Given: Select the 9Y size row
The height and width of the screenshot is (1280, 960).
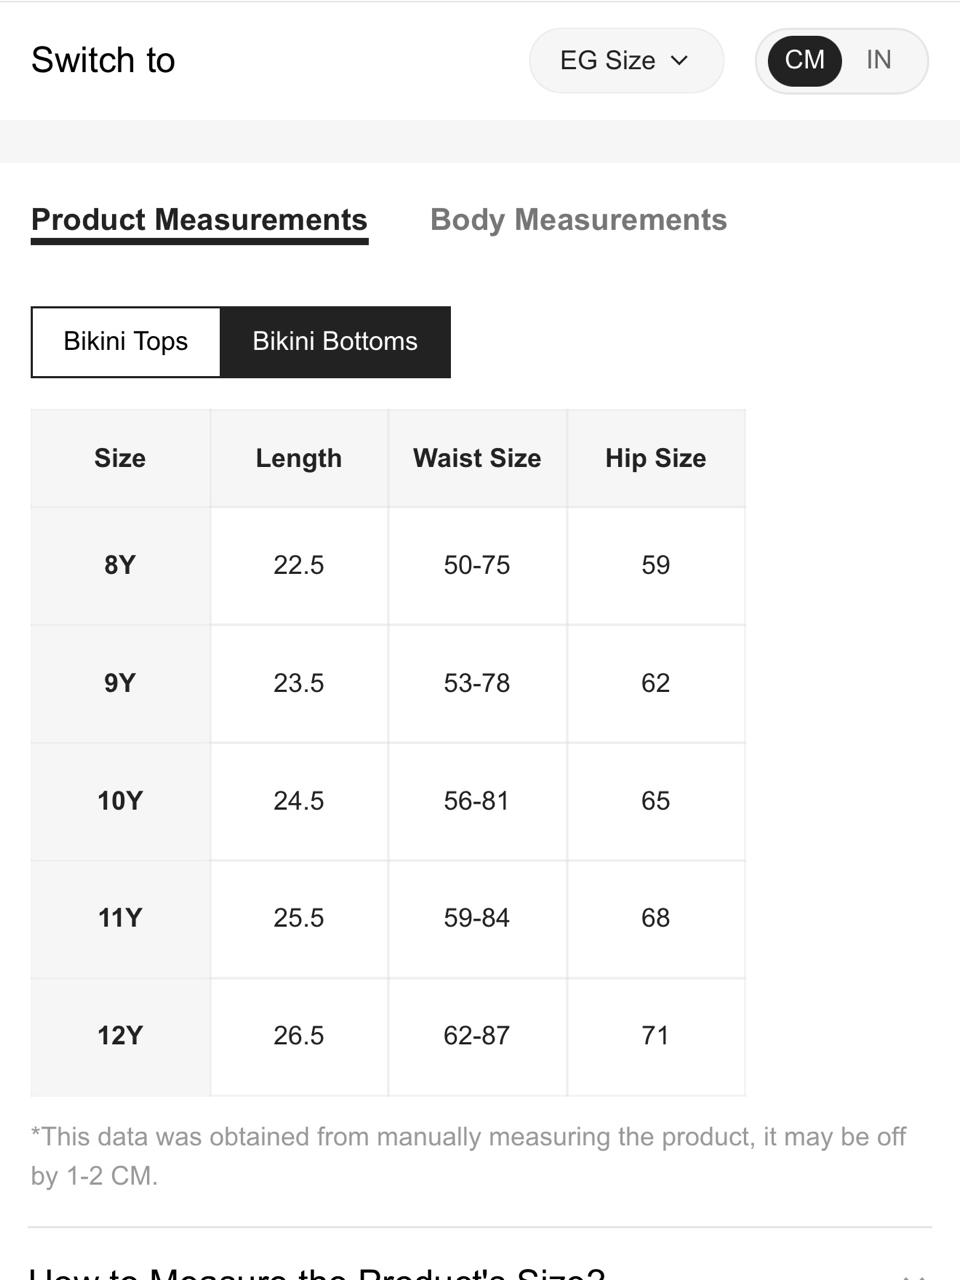Looking at the screenshot, I should 388,684.
